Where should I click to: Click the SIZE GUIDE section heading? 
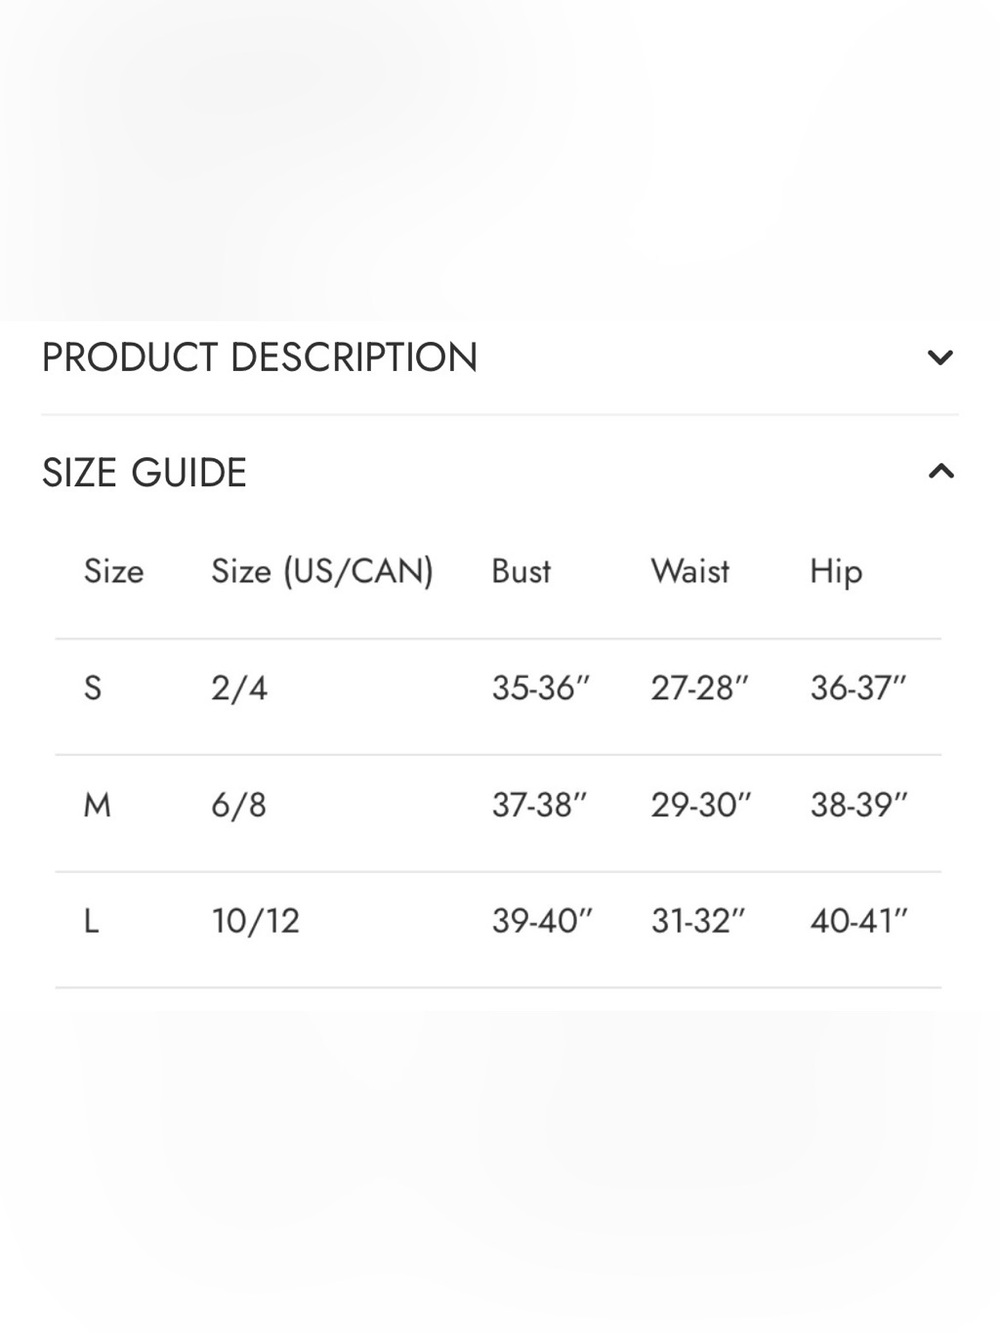coord(144,472)
